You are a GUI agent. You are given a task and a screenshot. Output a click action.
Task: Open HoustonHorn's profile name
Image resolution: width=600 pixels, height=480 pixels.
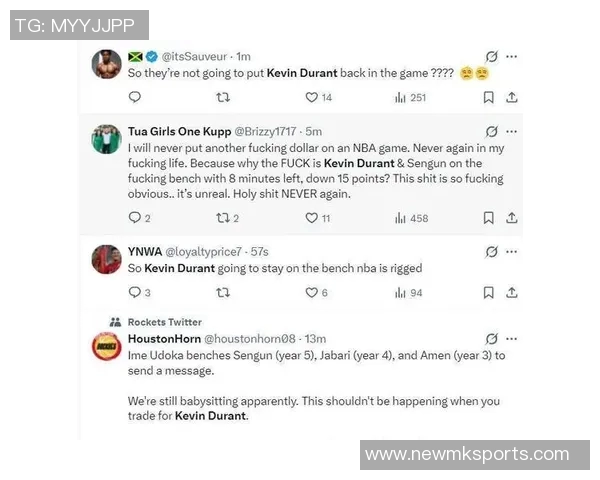click(164, 339)
